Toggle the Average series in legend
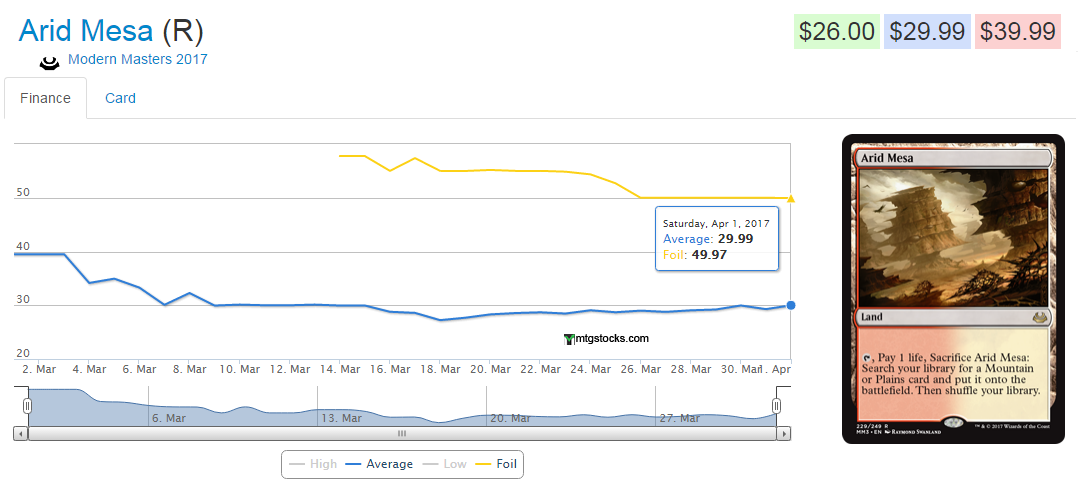Screen dimensions: 1078x490 click(379, 464)
